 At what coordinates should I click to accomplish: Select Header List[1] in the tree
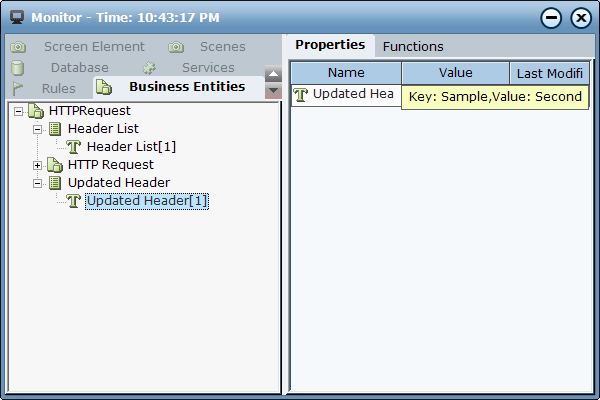coord(131,147)
